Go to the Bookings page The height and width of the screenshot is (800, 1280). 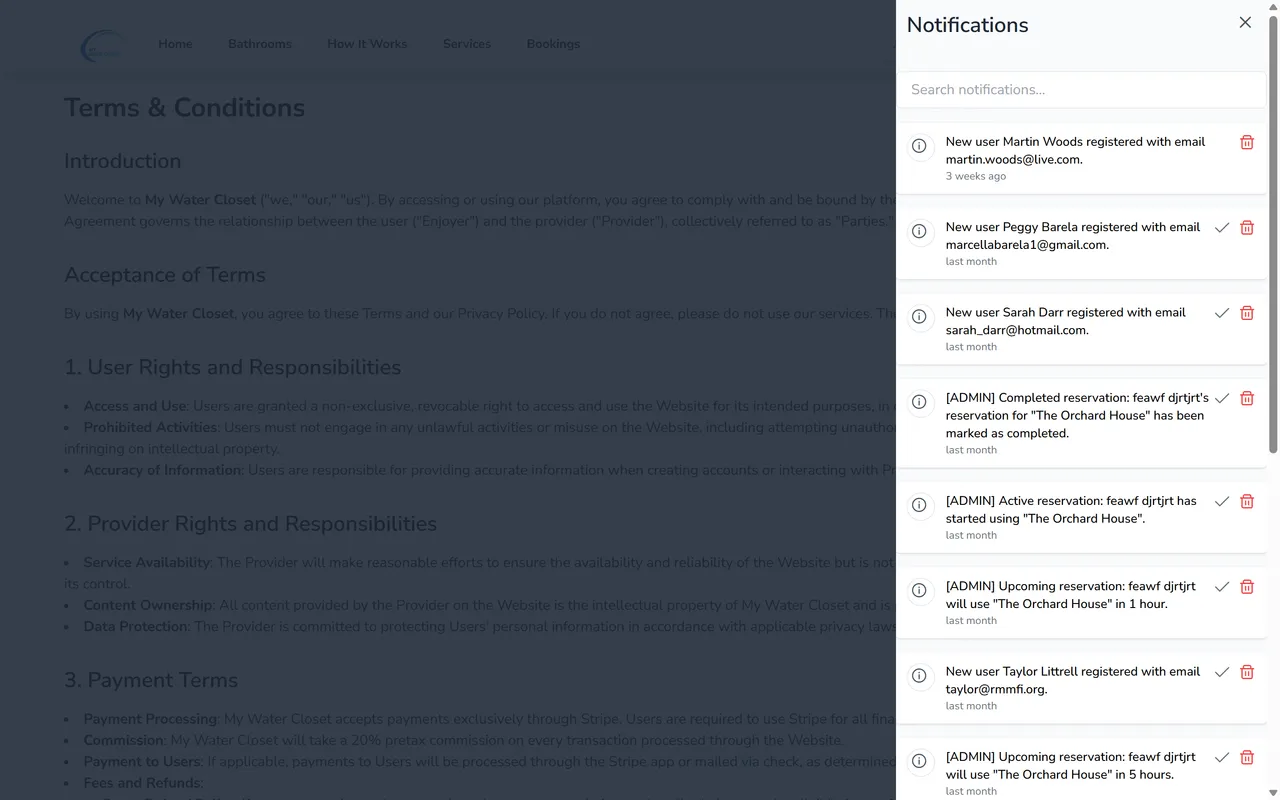553,44
